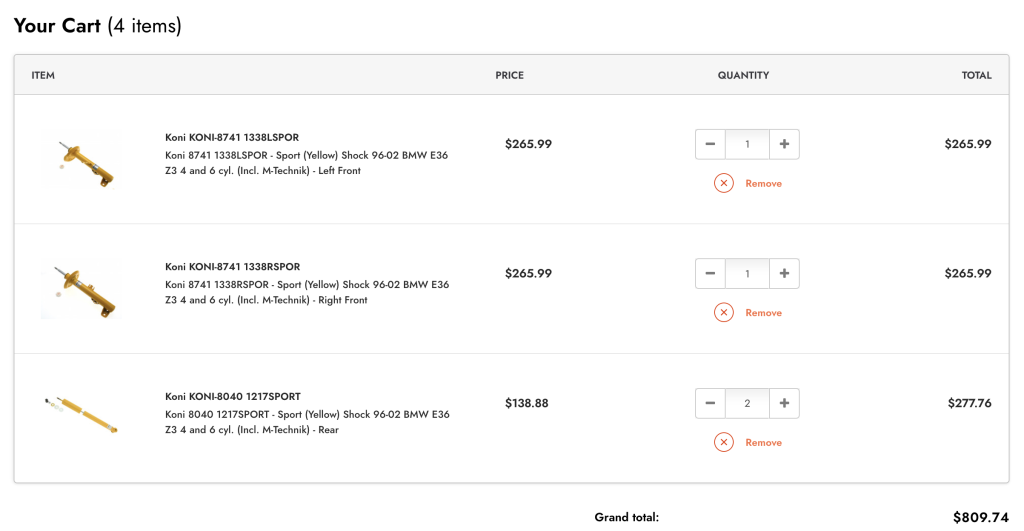Screen dimensions: 1024x531
Task: Open product title Koni KONI-8741 1338RSPOR
Action: coord(232,266)
